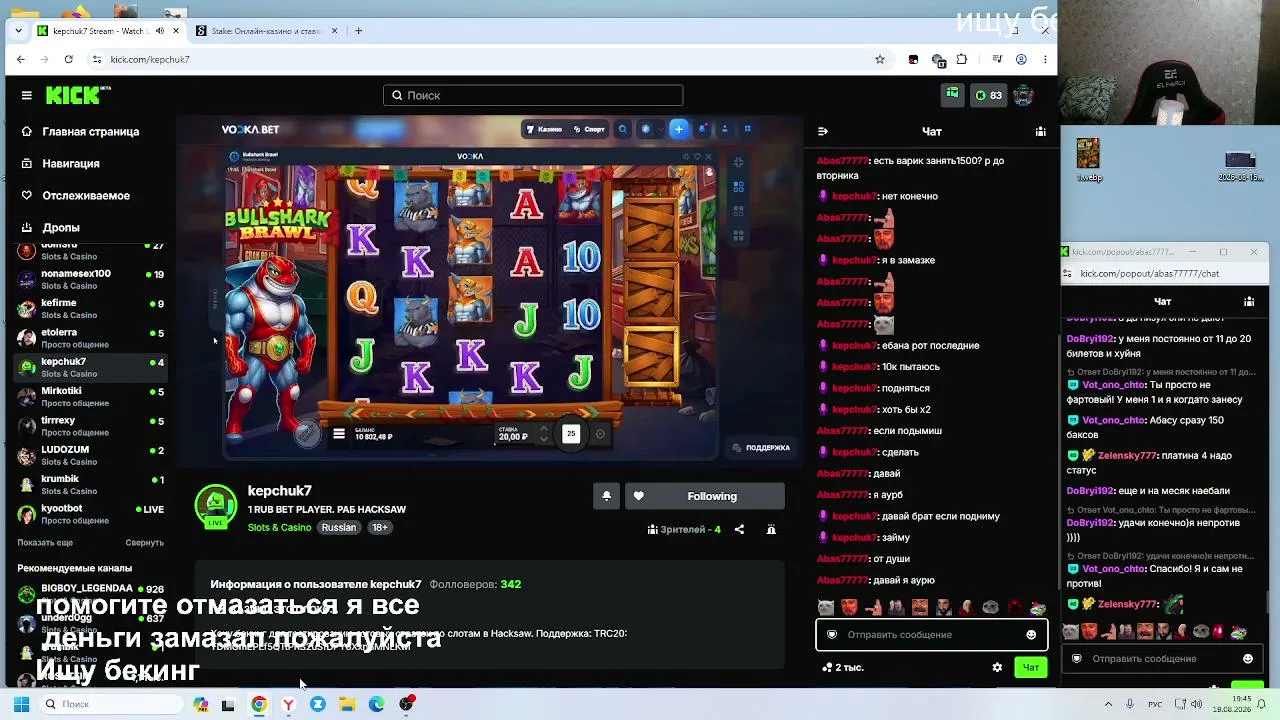This screenshot has width=1280, height=720.
Task: Click the spin button showing 25
Action: coord(571,433)
